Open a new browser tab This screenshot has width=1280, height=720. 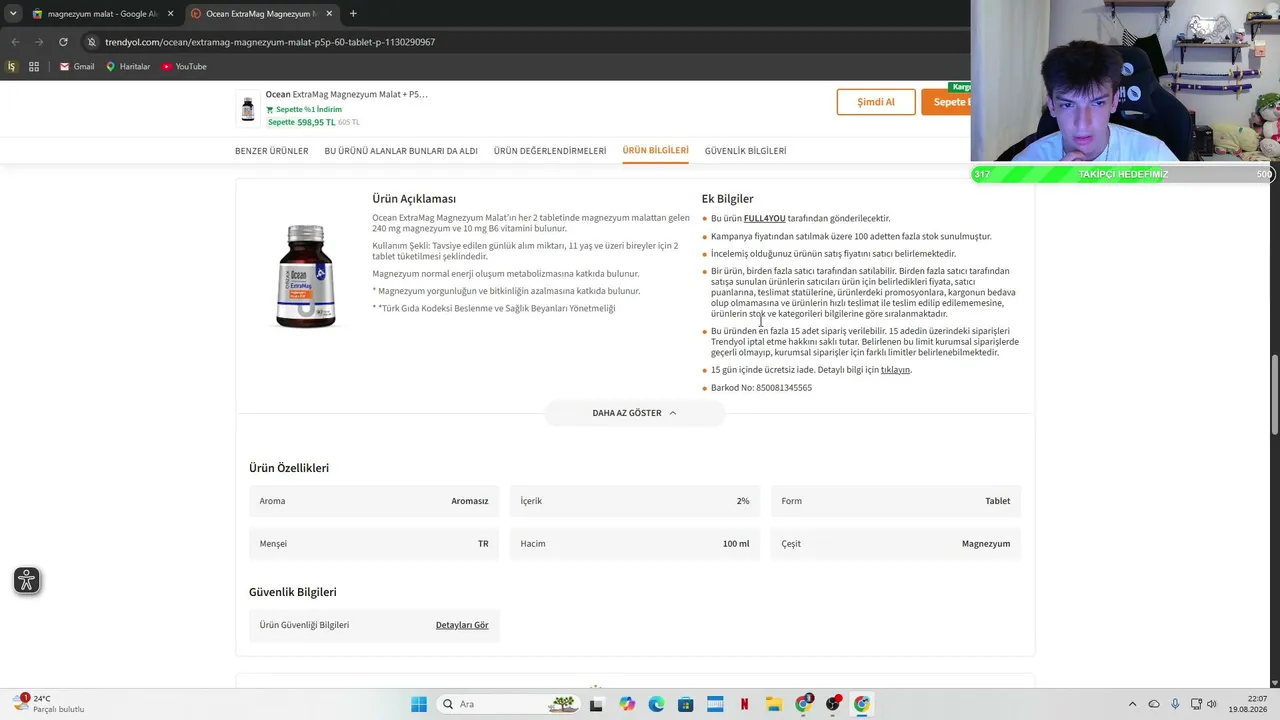coord(353,14)
